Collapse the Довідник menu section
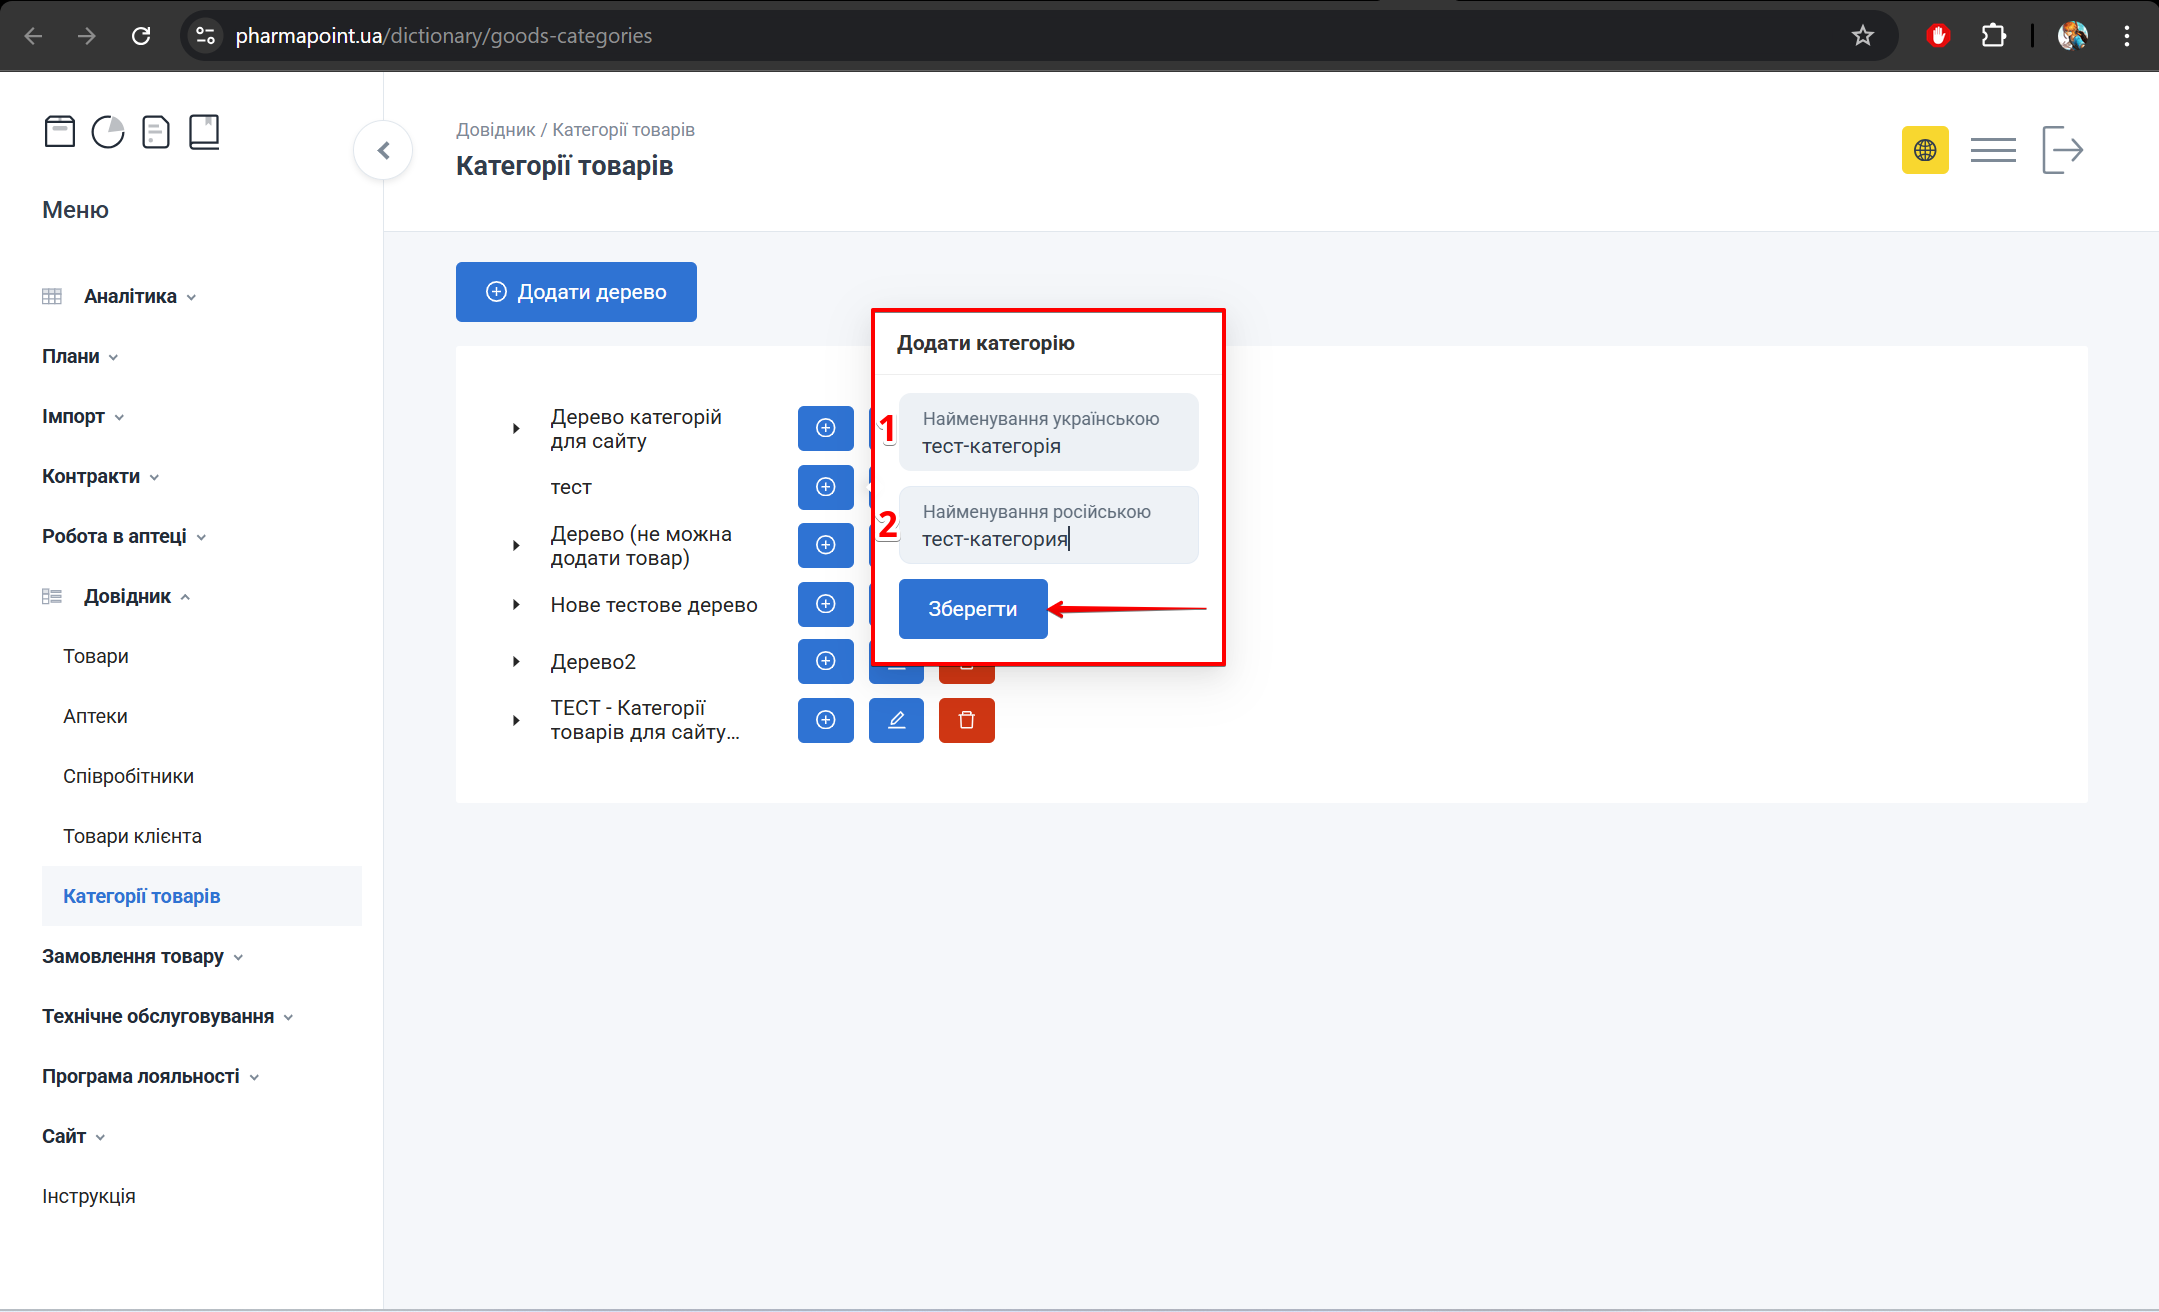Image resolution: width=2159 pixels, height=1312 pixels. 127,596
